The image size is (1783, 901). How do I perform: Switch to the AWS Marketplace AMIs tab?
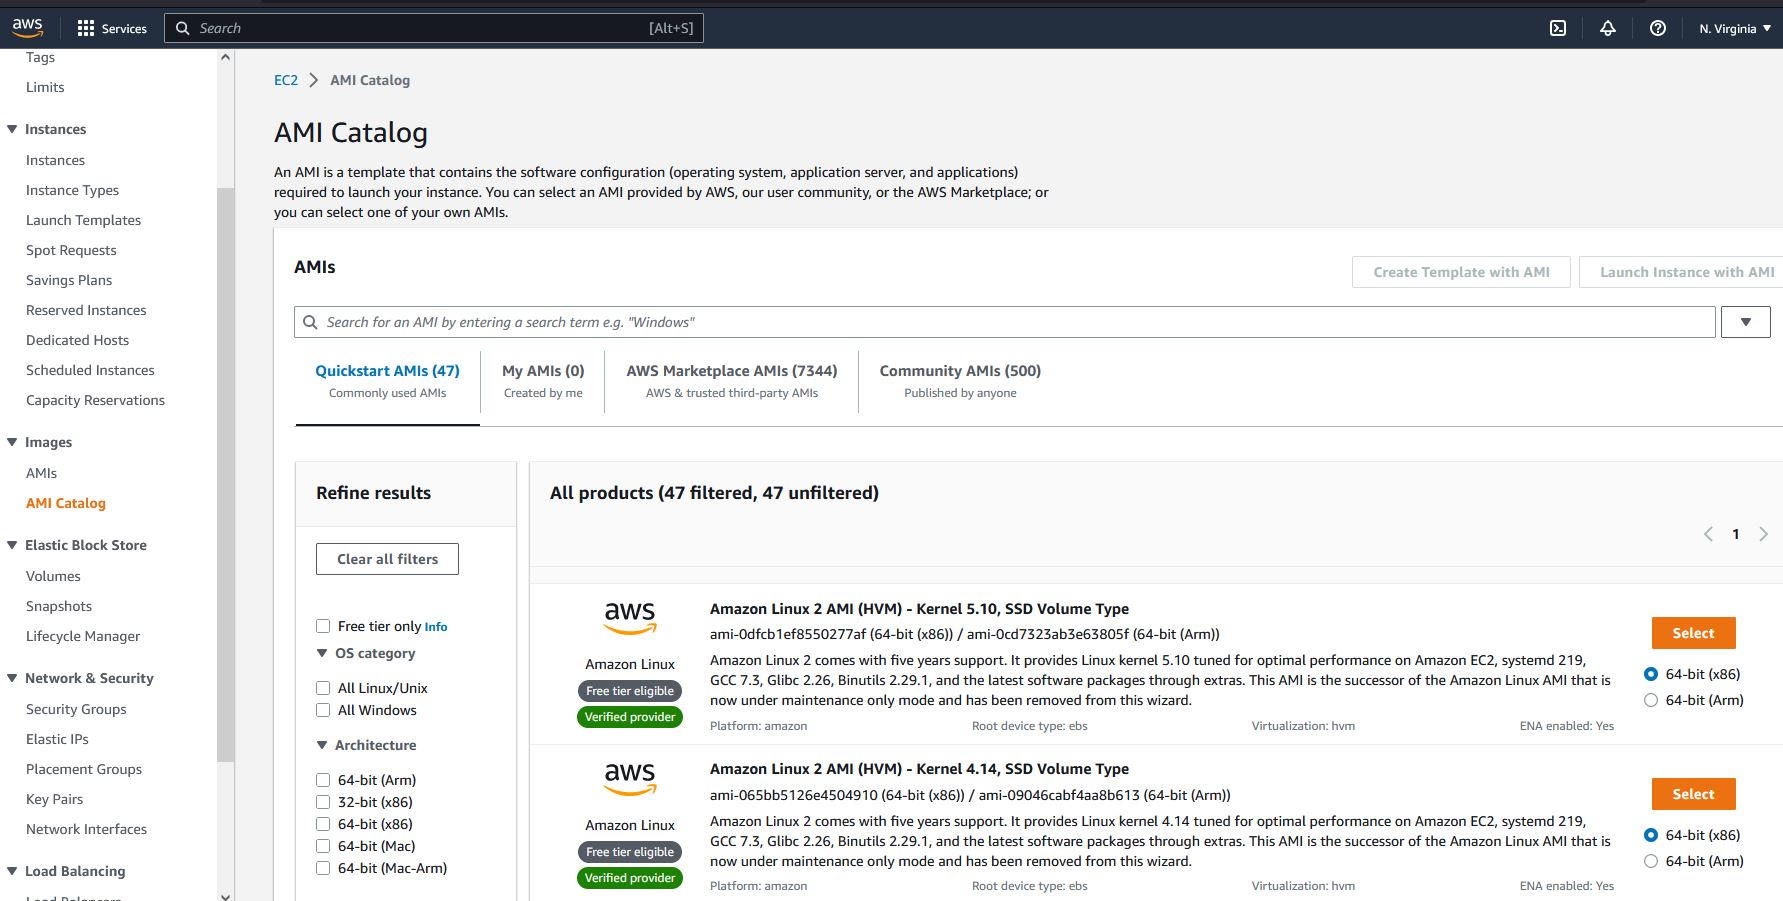[732, 381]
